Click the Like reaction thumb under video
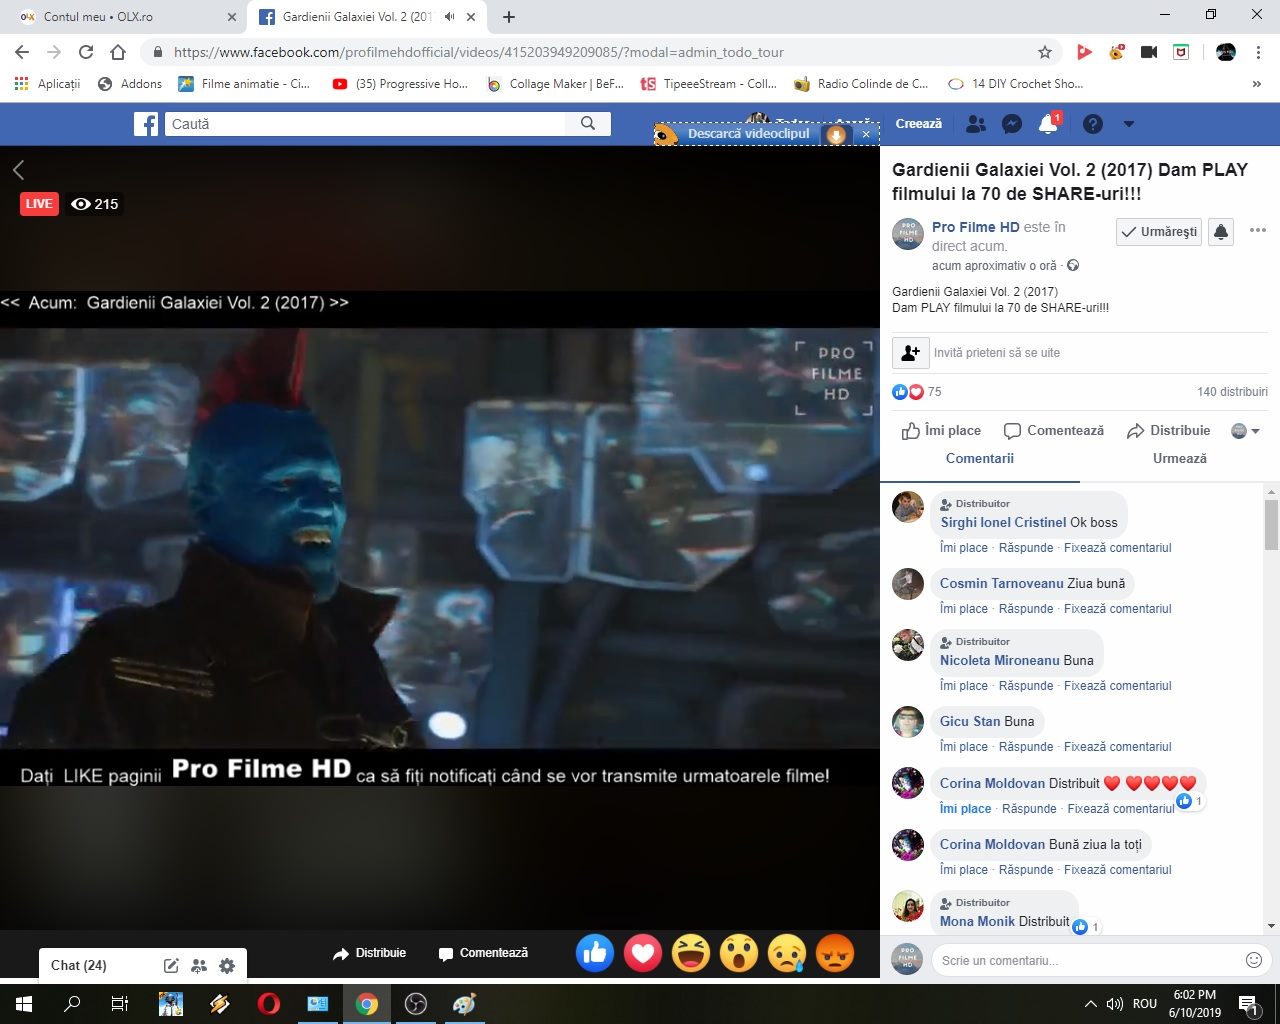 click(595, 953)
